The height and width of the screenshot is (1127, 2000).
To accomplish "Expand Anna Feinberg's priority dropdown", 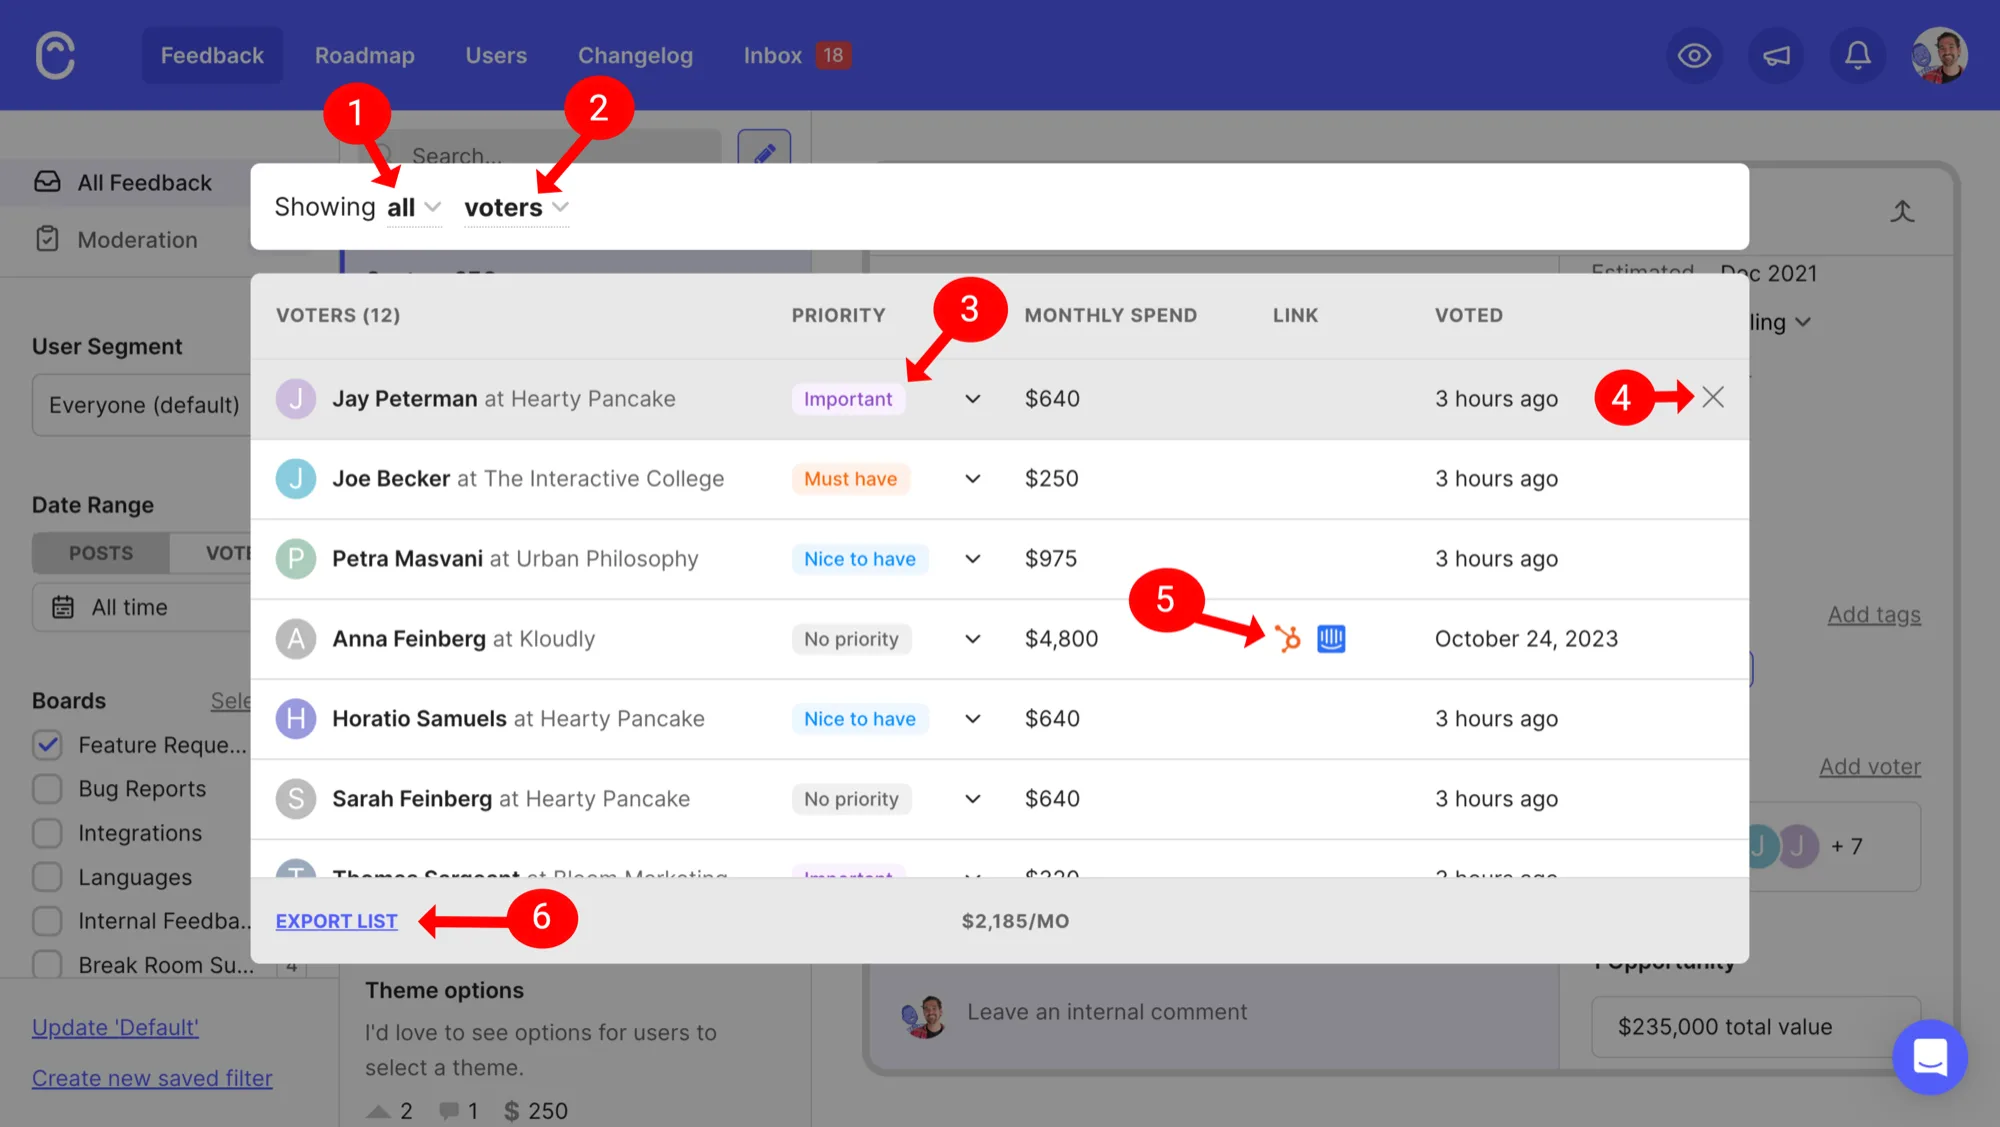I will coord(972,639).
